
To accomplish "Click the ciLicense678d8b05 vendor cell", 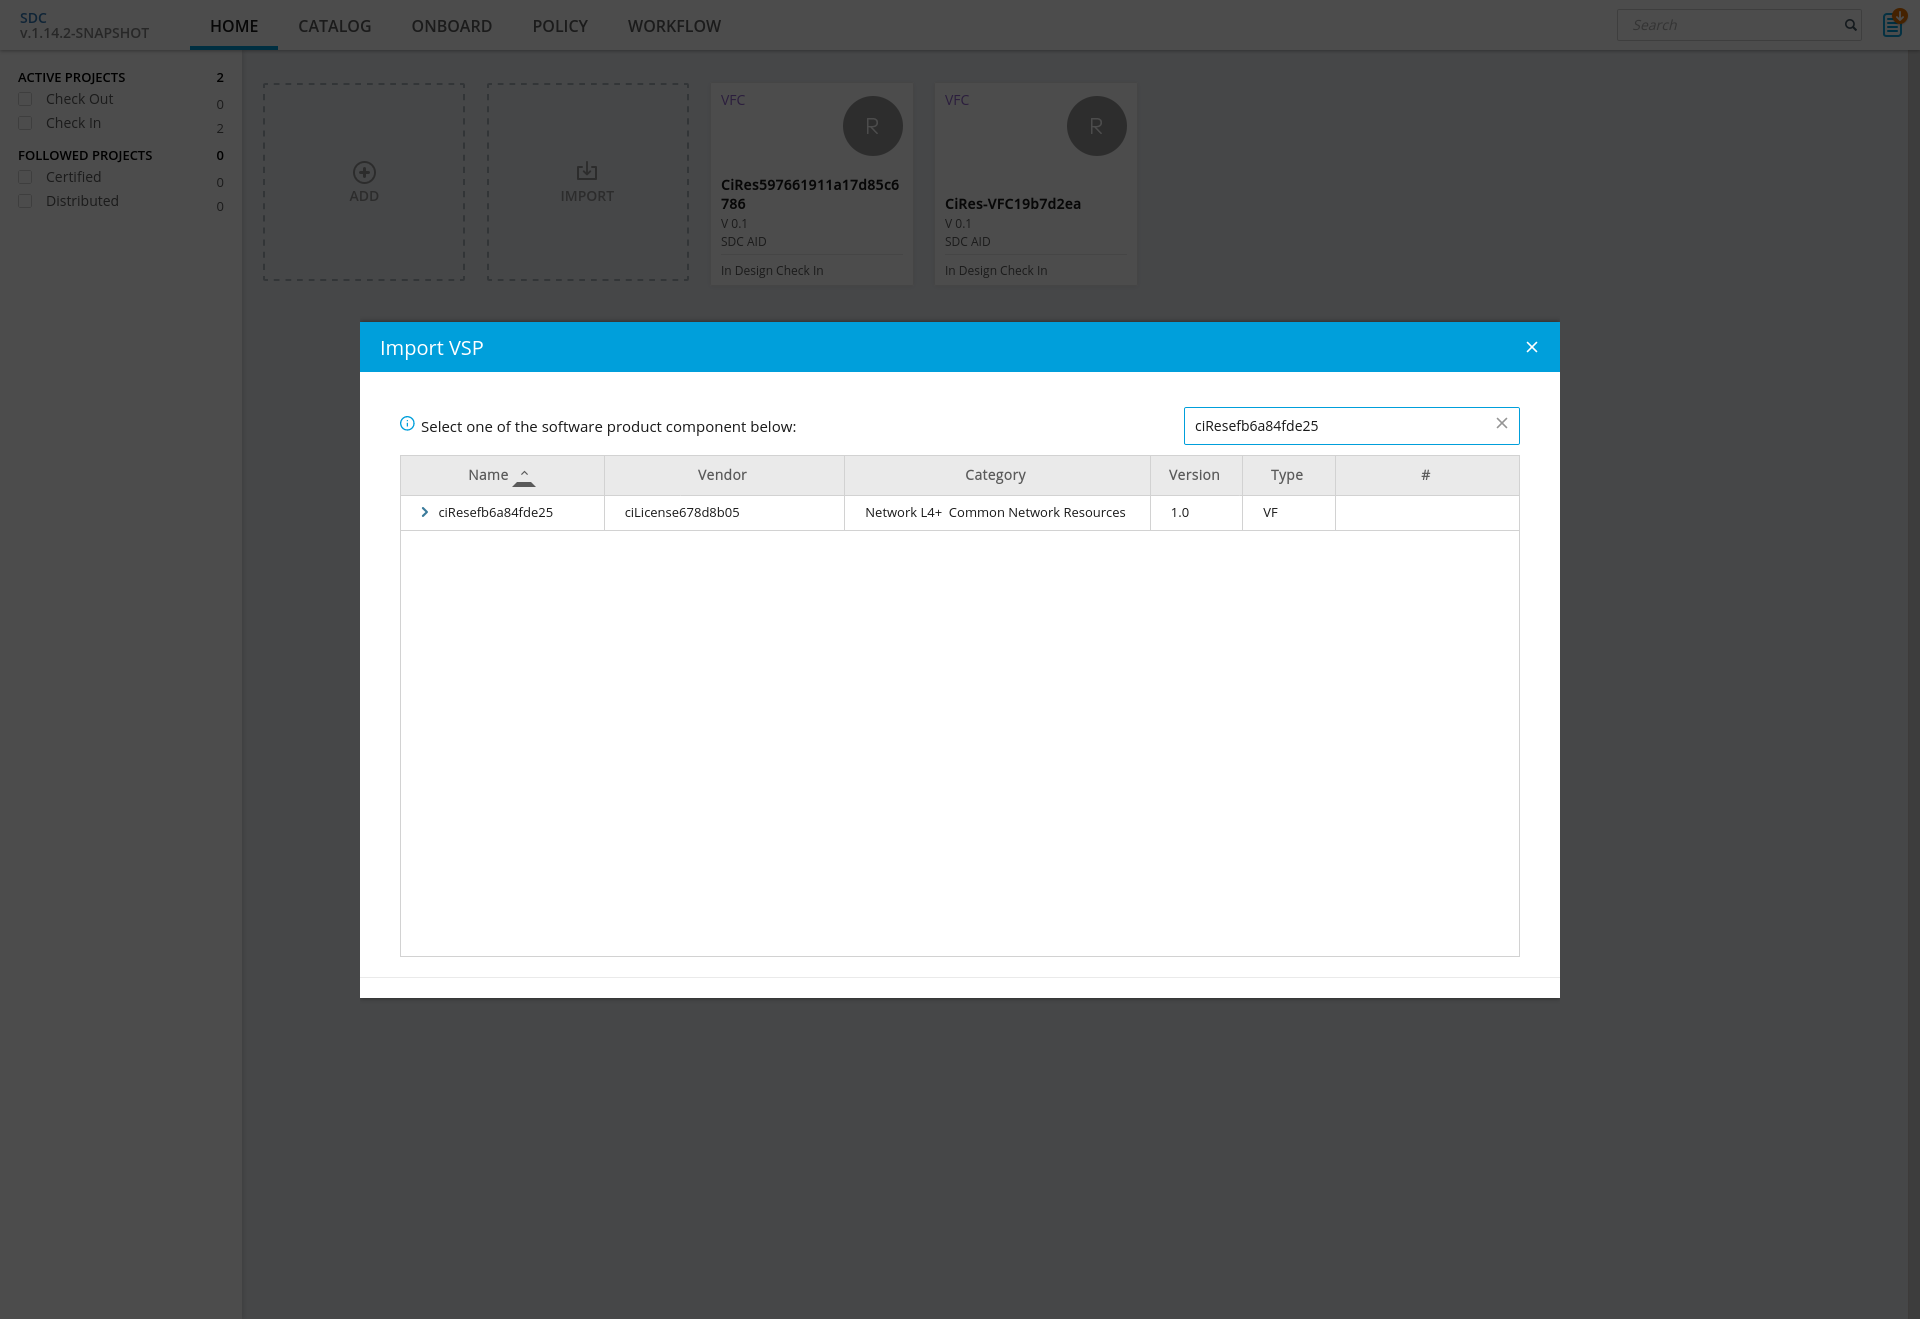I will (x=681, y=512).
